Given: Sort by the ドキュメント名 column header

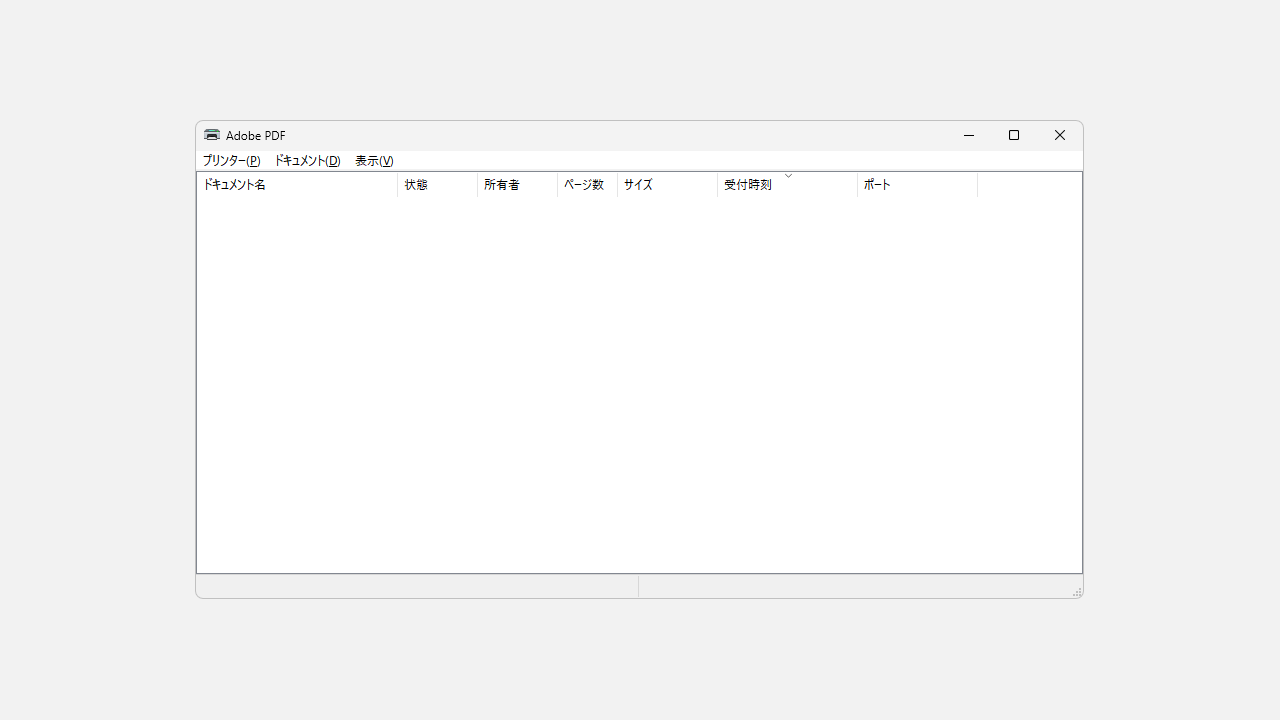Looking at the screenshot, I should [297, 185].
